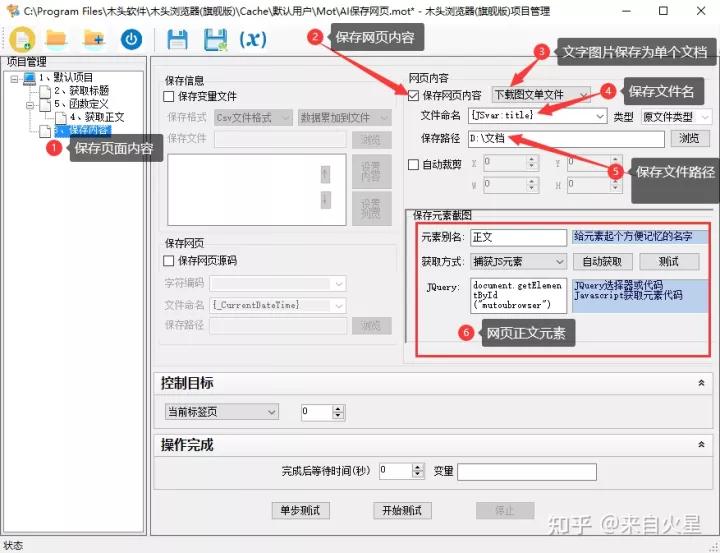The width and height of the screenshot is (720, 553).
Task: Click the save floppy disk icon
Action: coord(177,40)
